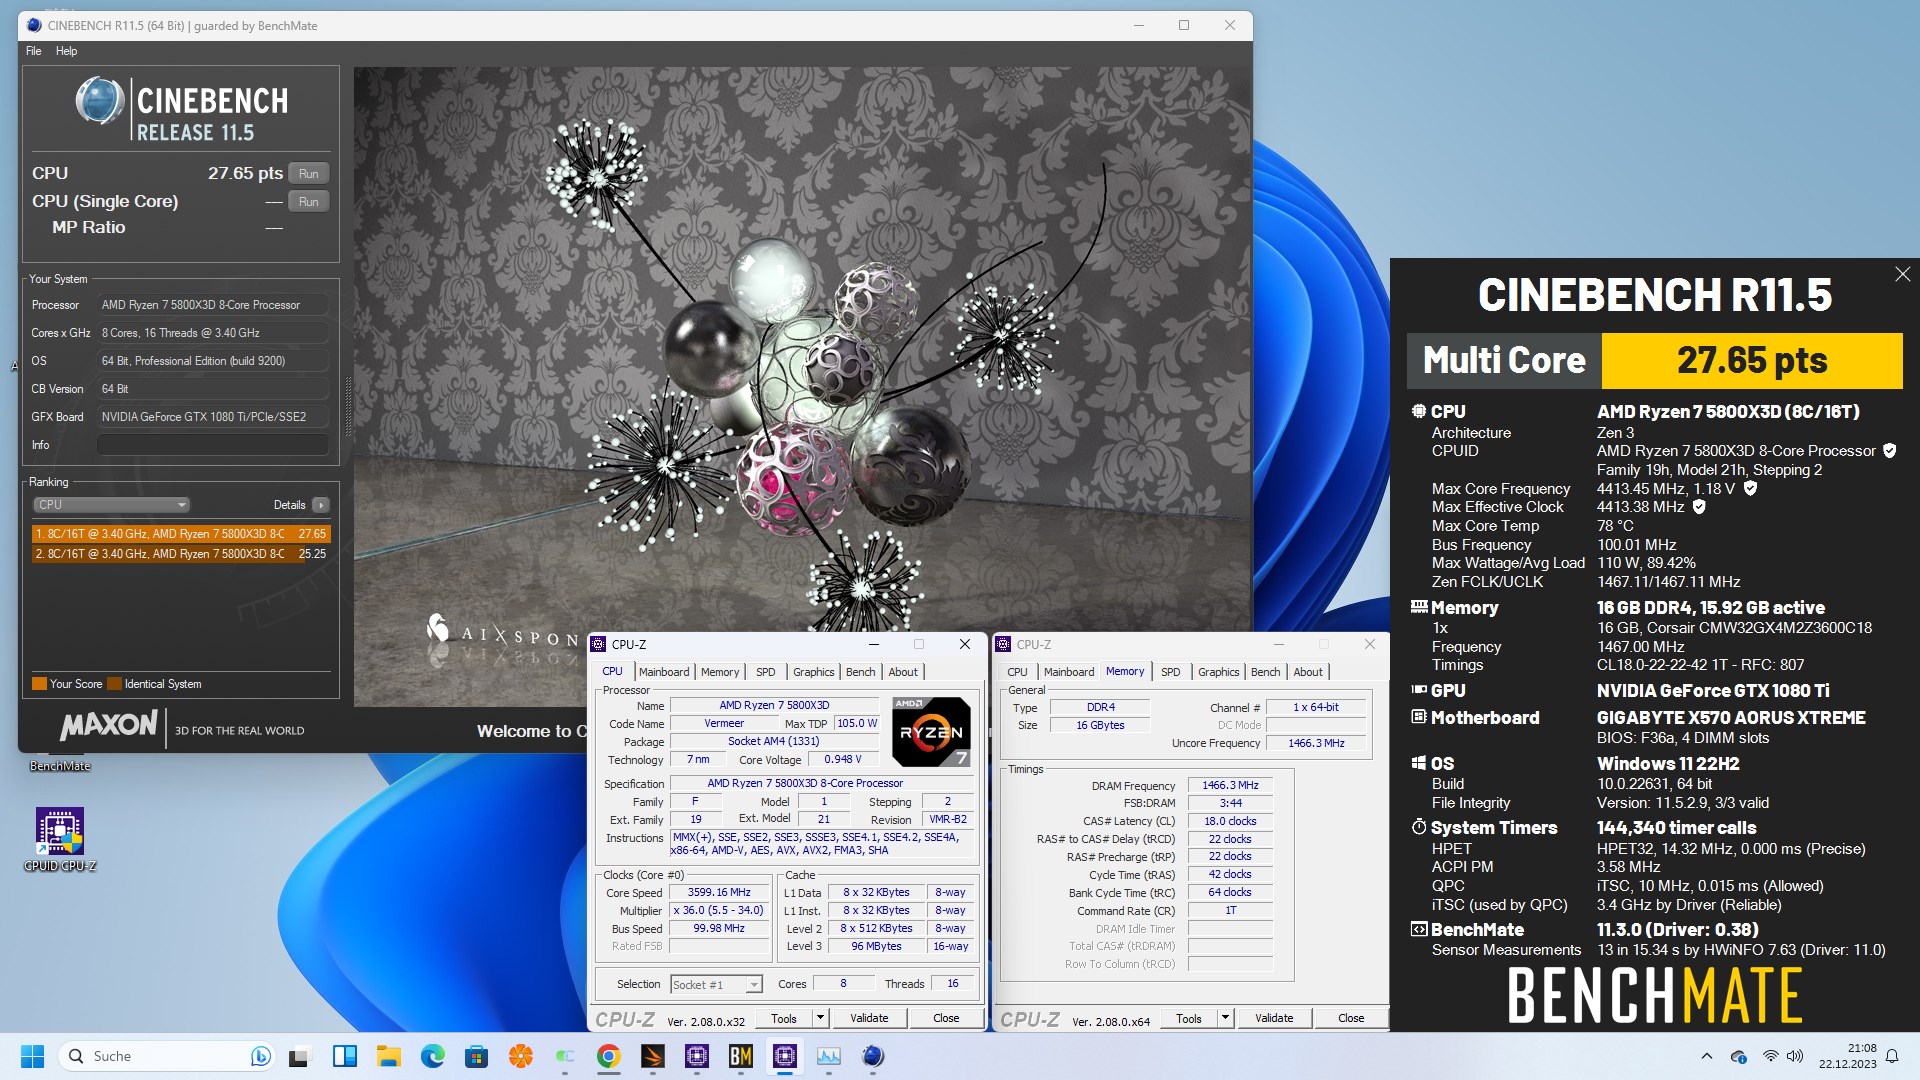Viewport: 1920px width, 1080px height.
Task: Click Tools button in right CPU-Z
Action: [x=1189, y=1018]
